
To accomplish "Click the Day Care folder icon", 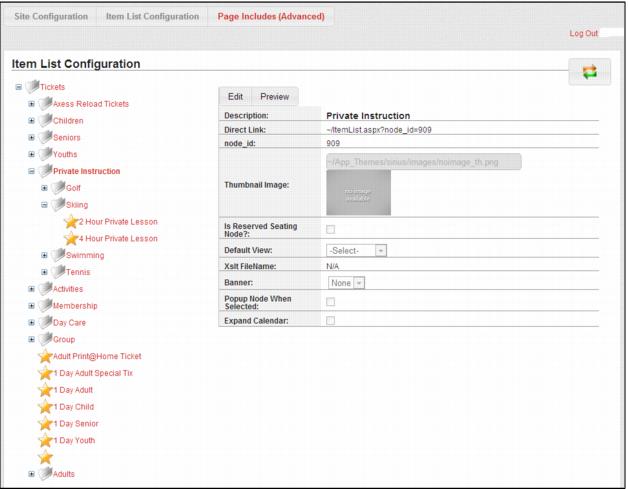I will tap(45, 322).
